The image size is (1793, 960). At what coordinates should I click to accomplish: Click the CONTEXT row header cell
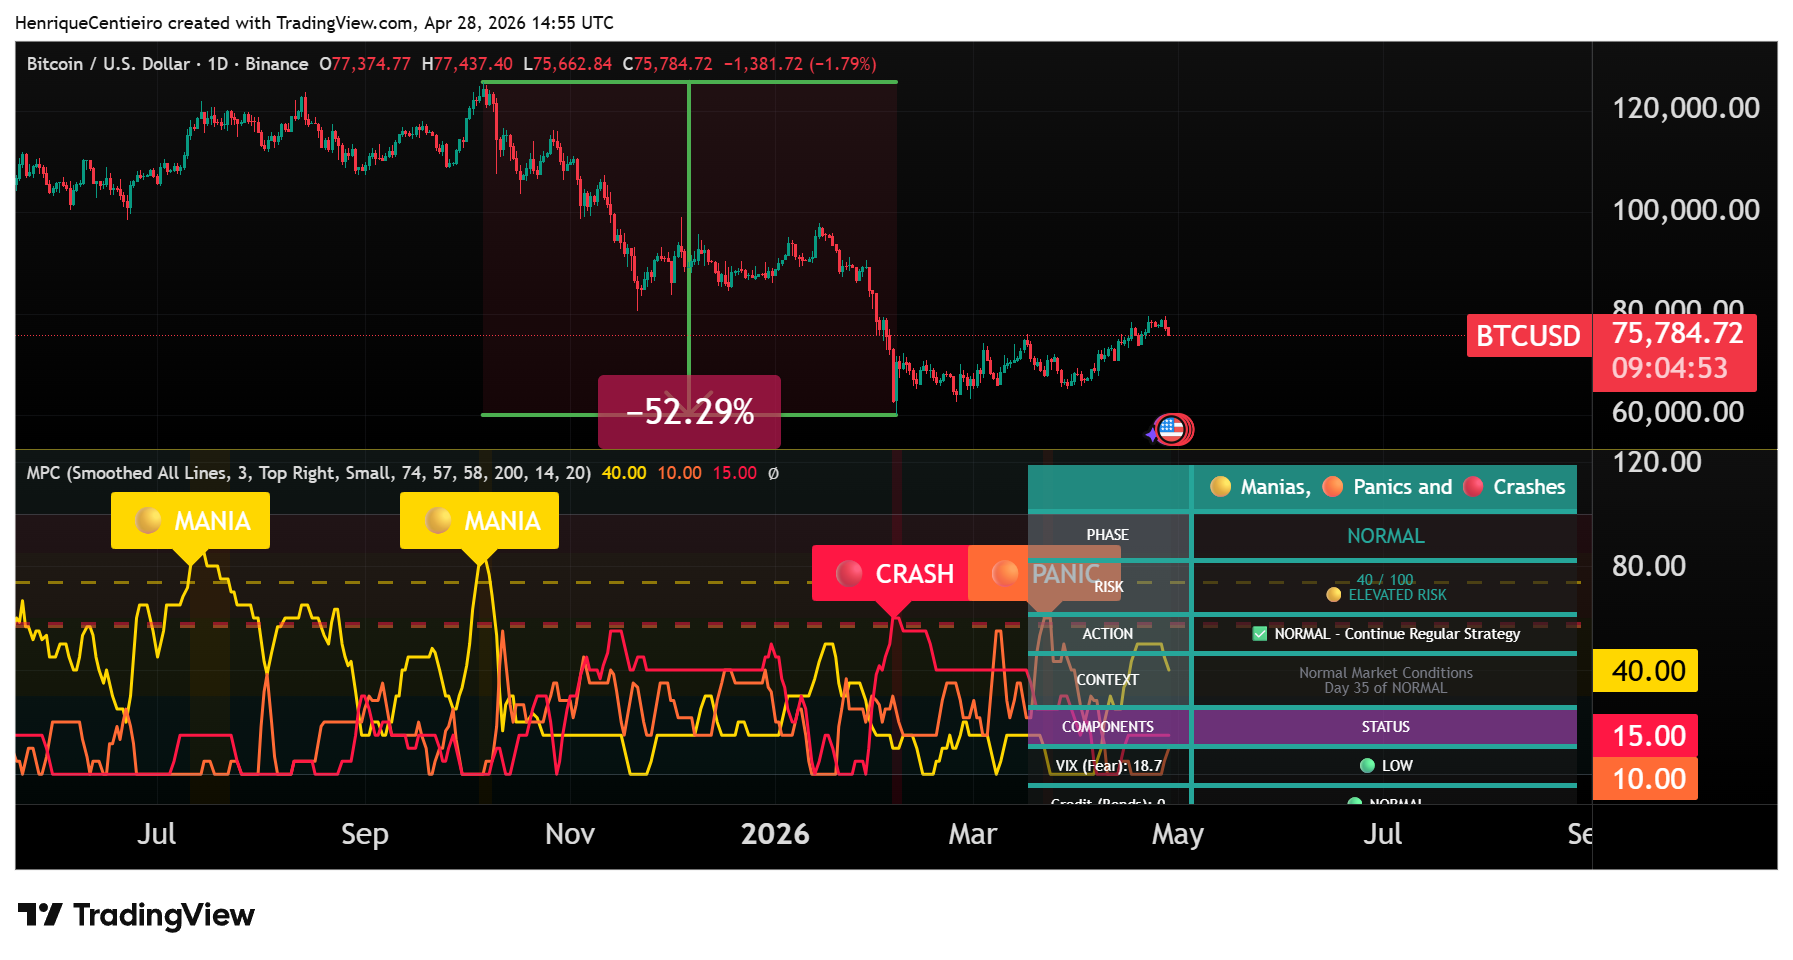1108,680
